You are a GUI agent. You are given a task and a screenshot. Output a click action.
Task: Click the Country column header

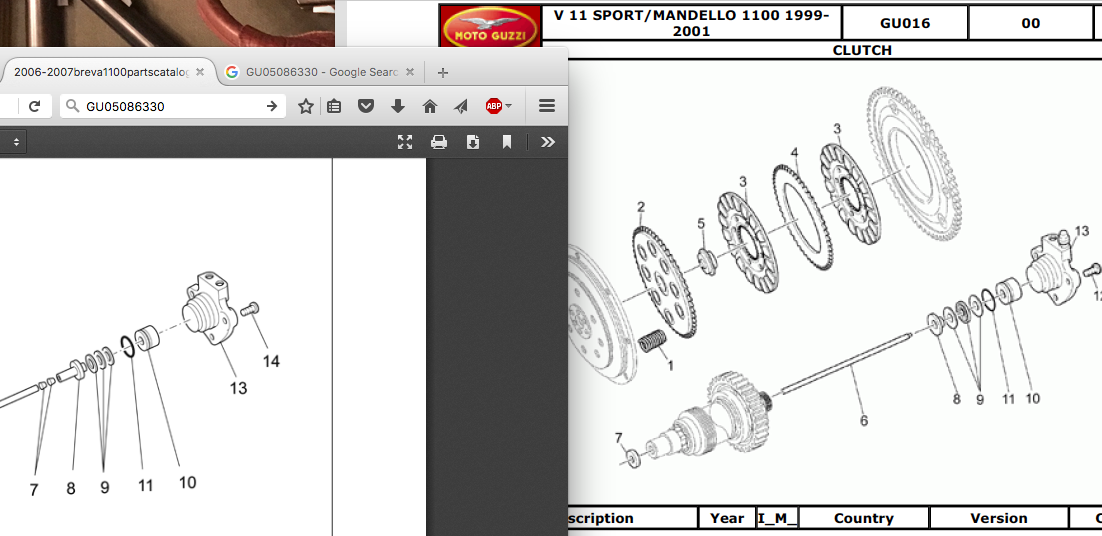(863, 518)
